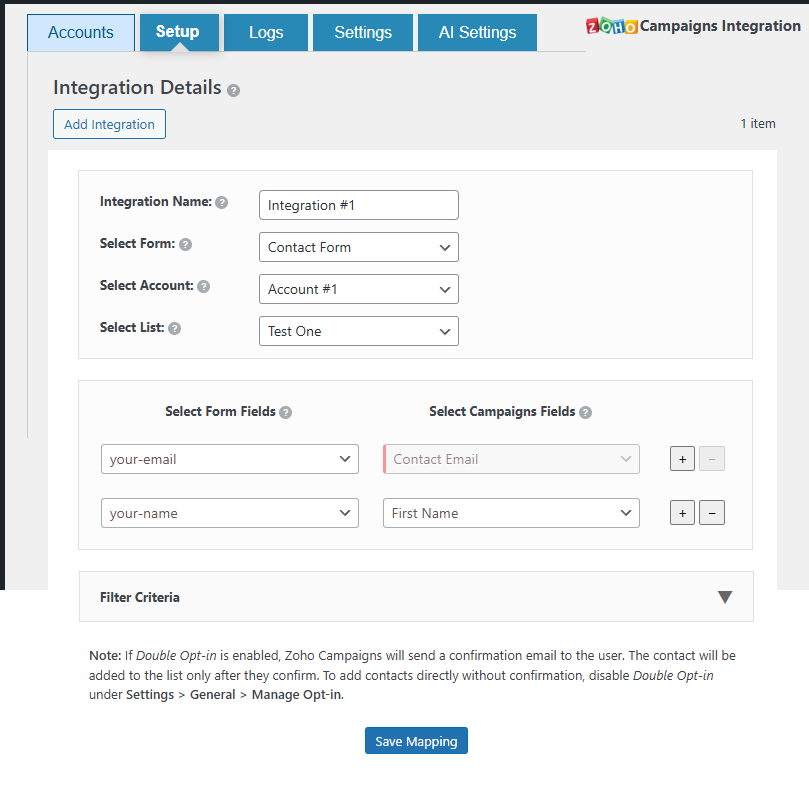Click help icon next to Integration Details
Image resolution: width=809 pixels, height=801 pixels.
coord(233,90)
